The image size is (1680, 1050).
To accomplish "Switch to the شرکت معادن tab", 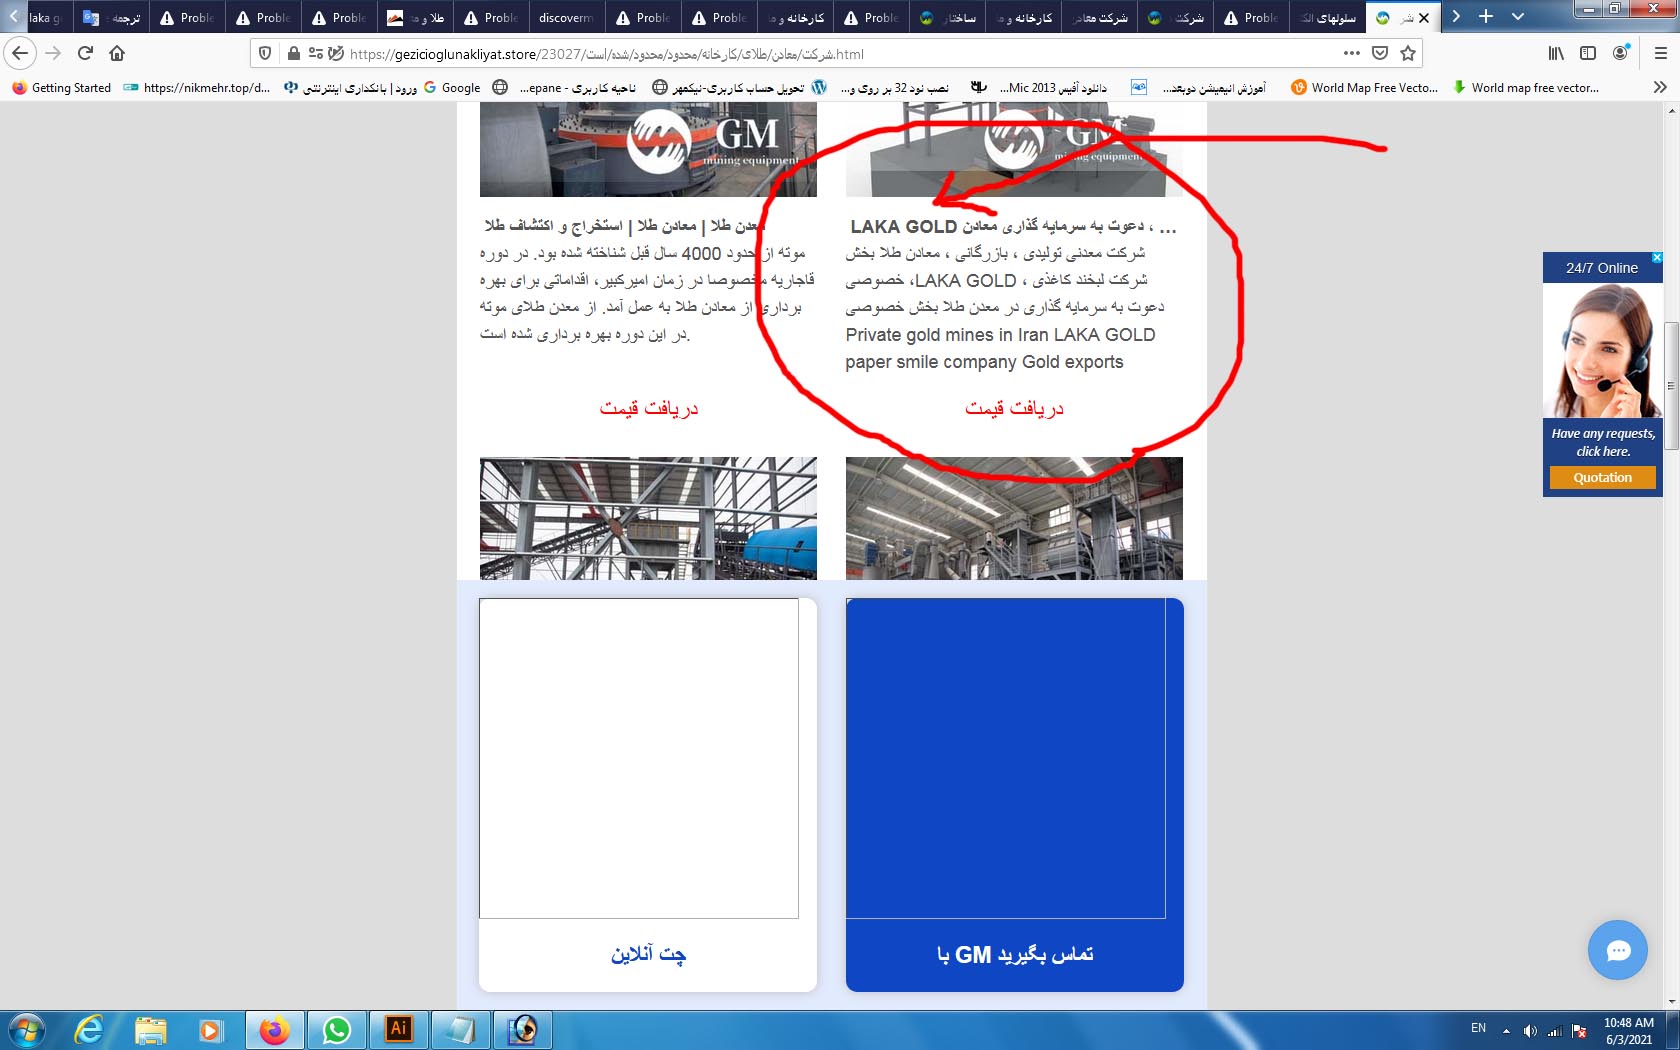I will tap(1099, 18).
